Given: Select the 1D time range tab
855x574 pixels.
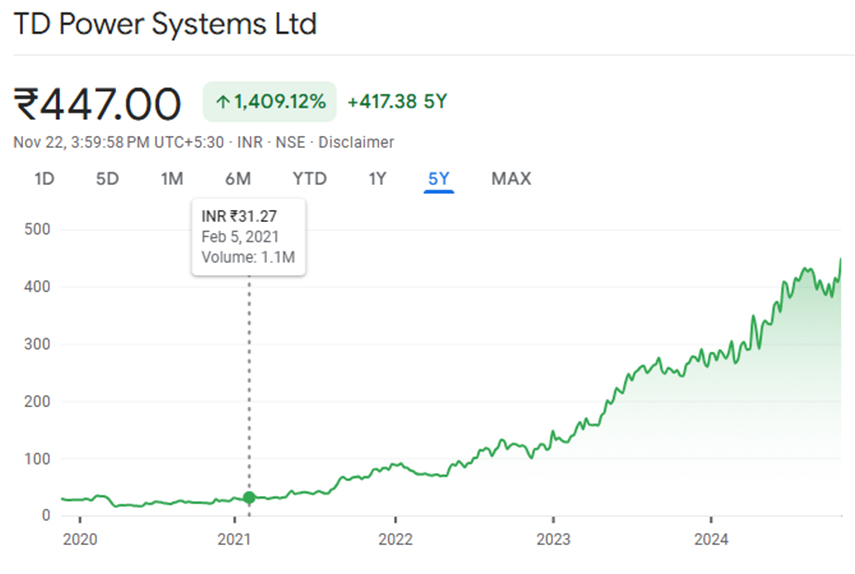Looking at the screenshot, I should click(x=44, y=179).
